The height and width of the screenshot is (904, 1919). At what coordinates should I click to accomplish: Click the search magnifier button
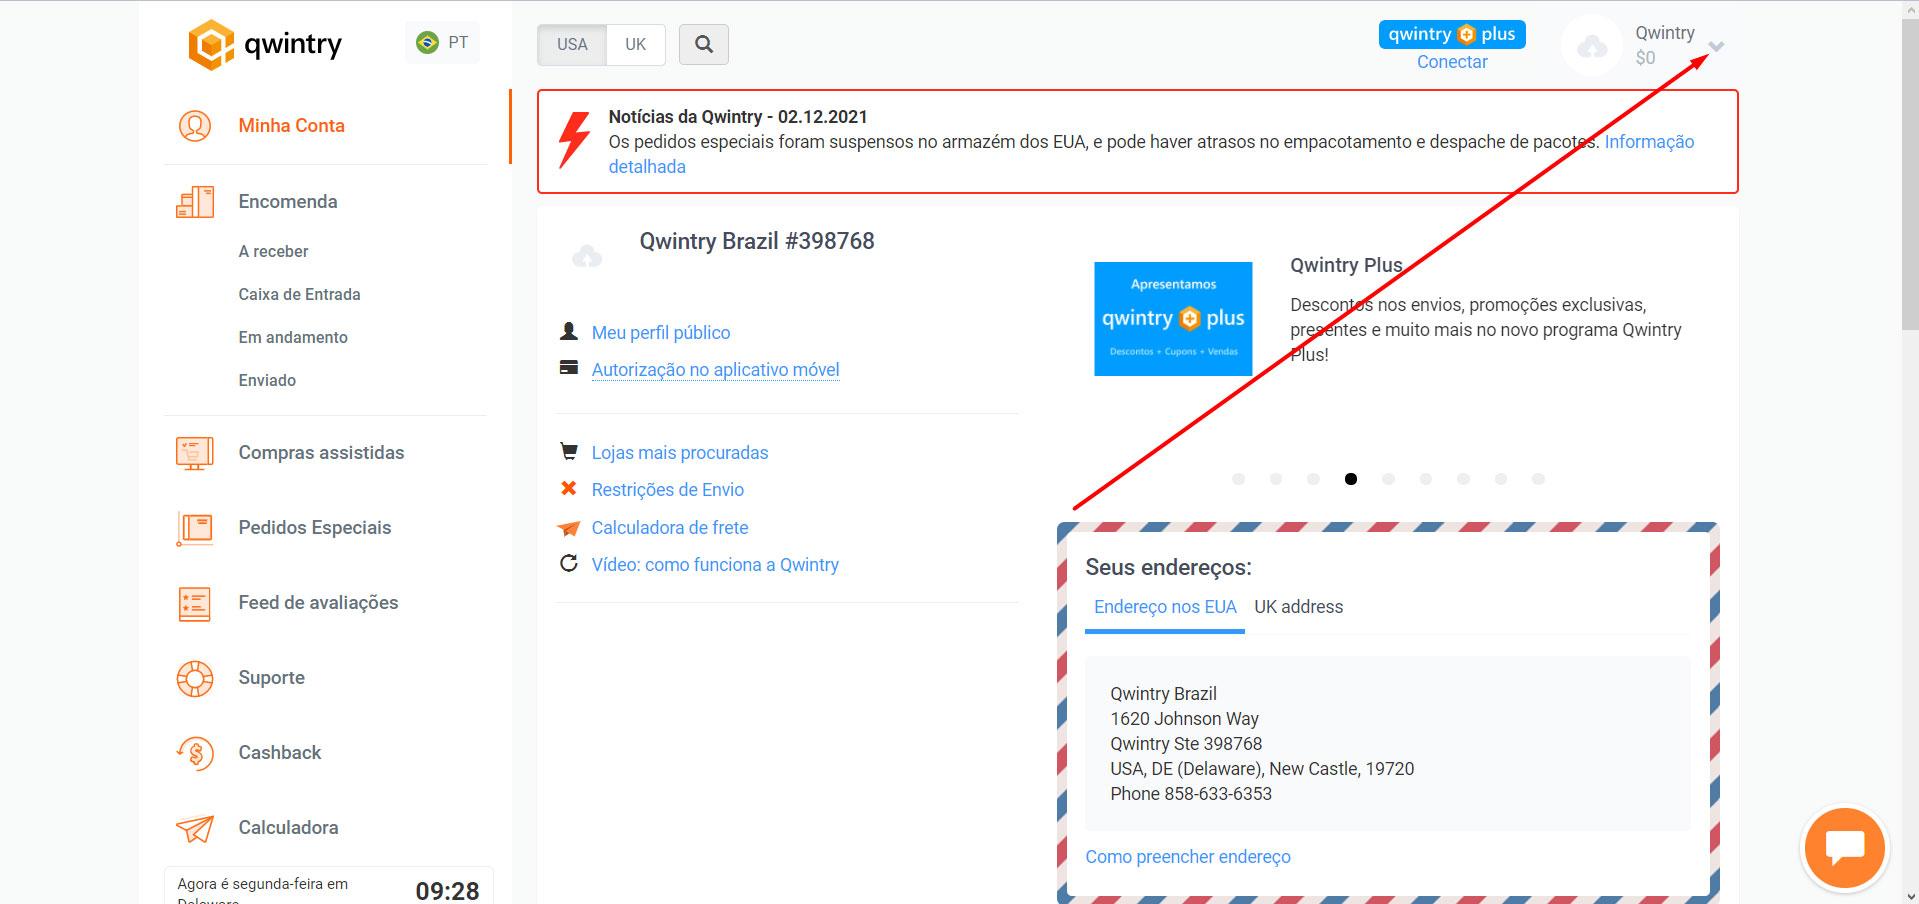[x=703, y=45]
